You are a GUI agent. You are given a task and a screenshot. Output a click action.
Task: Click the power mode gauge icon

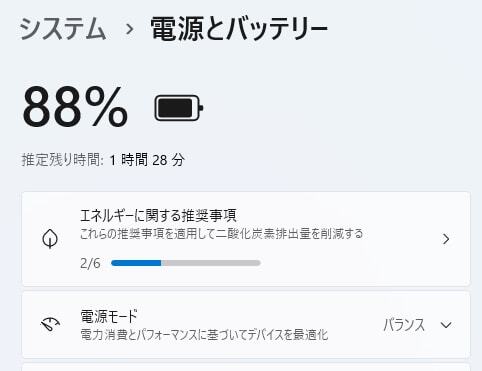(50, 324)
